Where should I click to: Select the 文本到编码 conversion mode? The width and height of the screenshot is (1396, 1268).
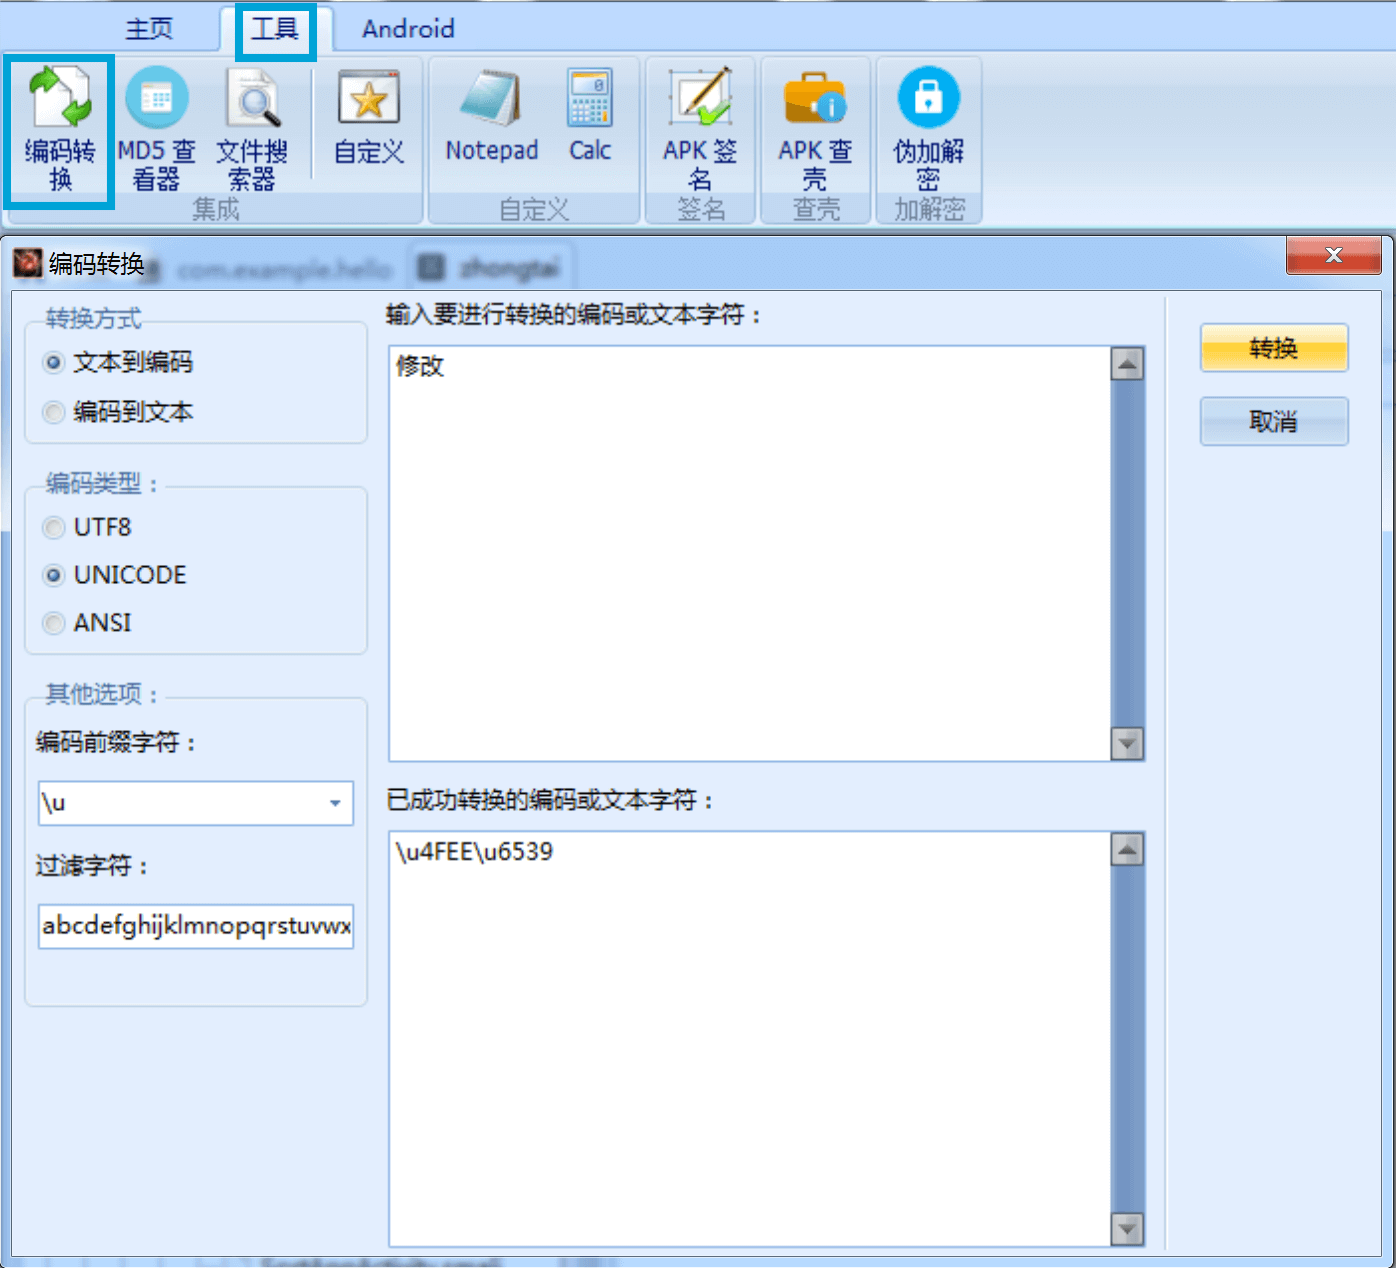coord(119,362)
